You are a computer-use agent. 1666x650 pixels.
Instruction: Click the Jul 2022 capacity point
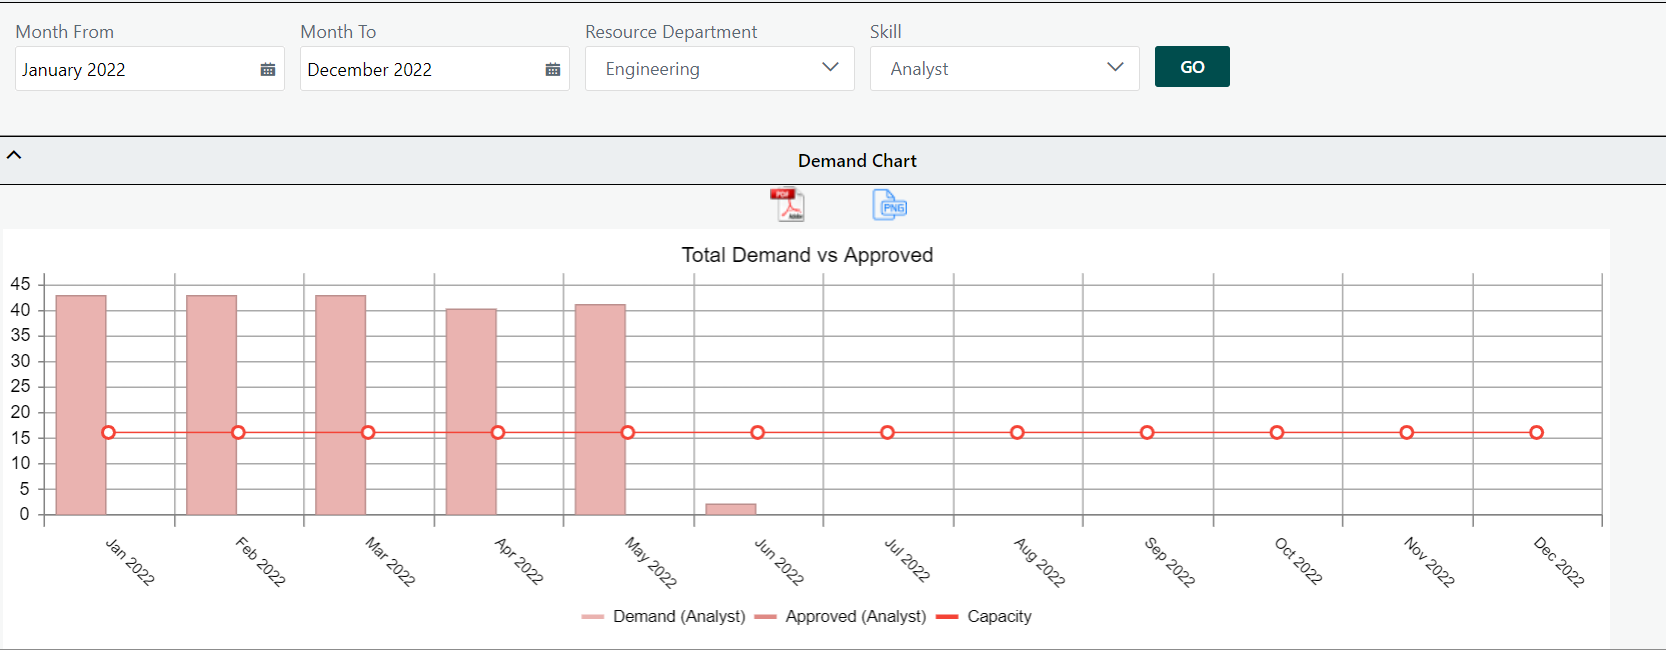[x=887, y=433]
